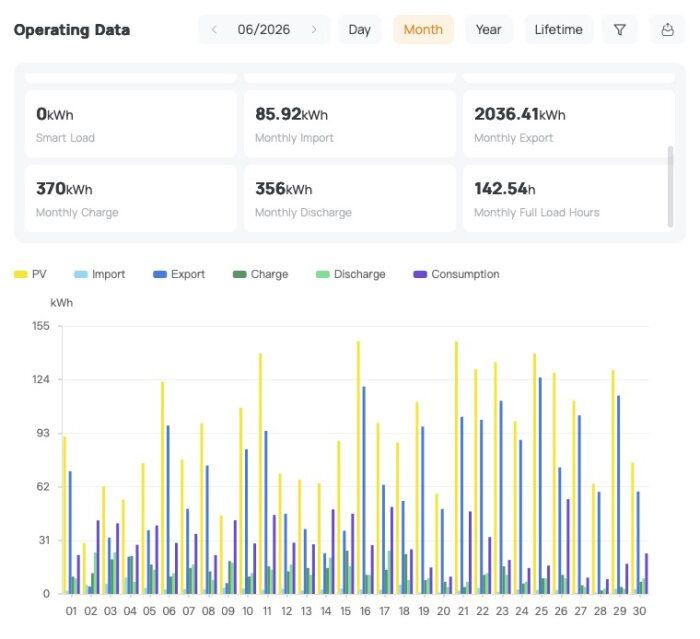Click the x-axis label 30

pos(639,611)
